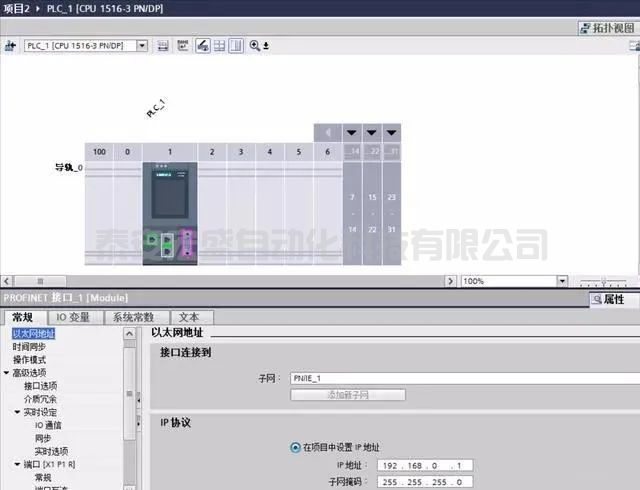Click the horizontal scrollbar right arrow

coord(450,281)
